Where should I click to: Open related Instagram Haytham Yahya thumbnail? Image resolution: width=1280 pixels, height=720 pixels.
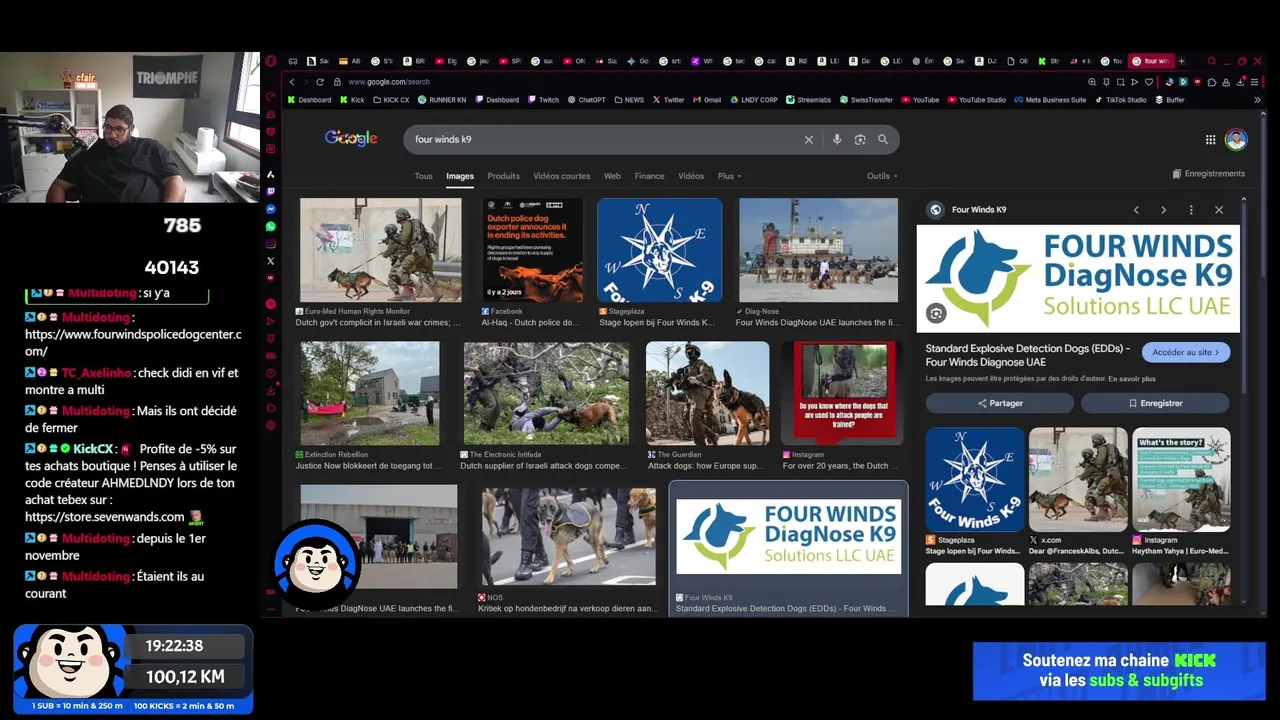[x=1181, y=479]
